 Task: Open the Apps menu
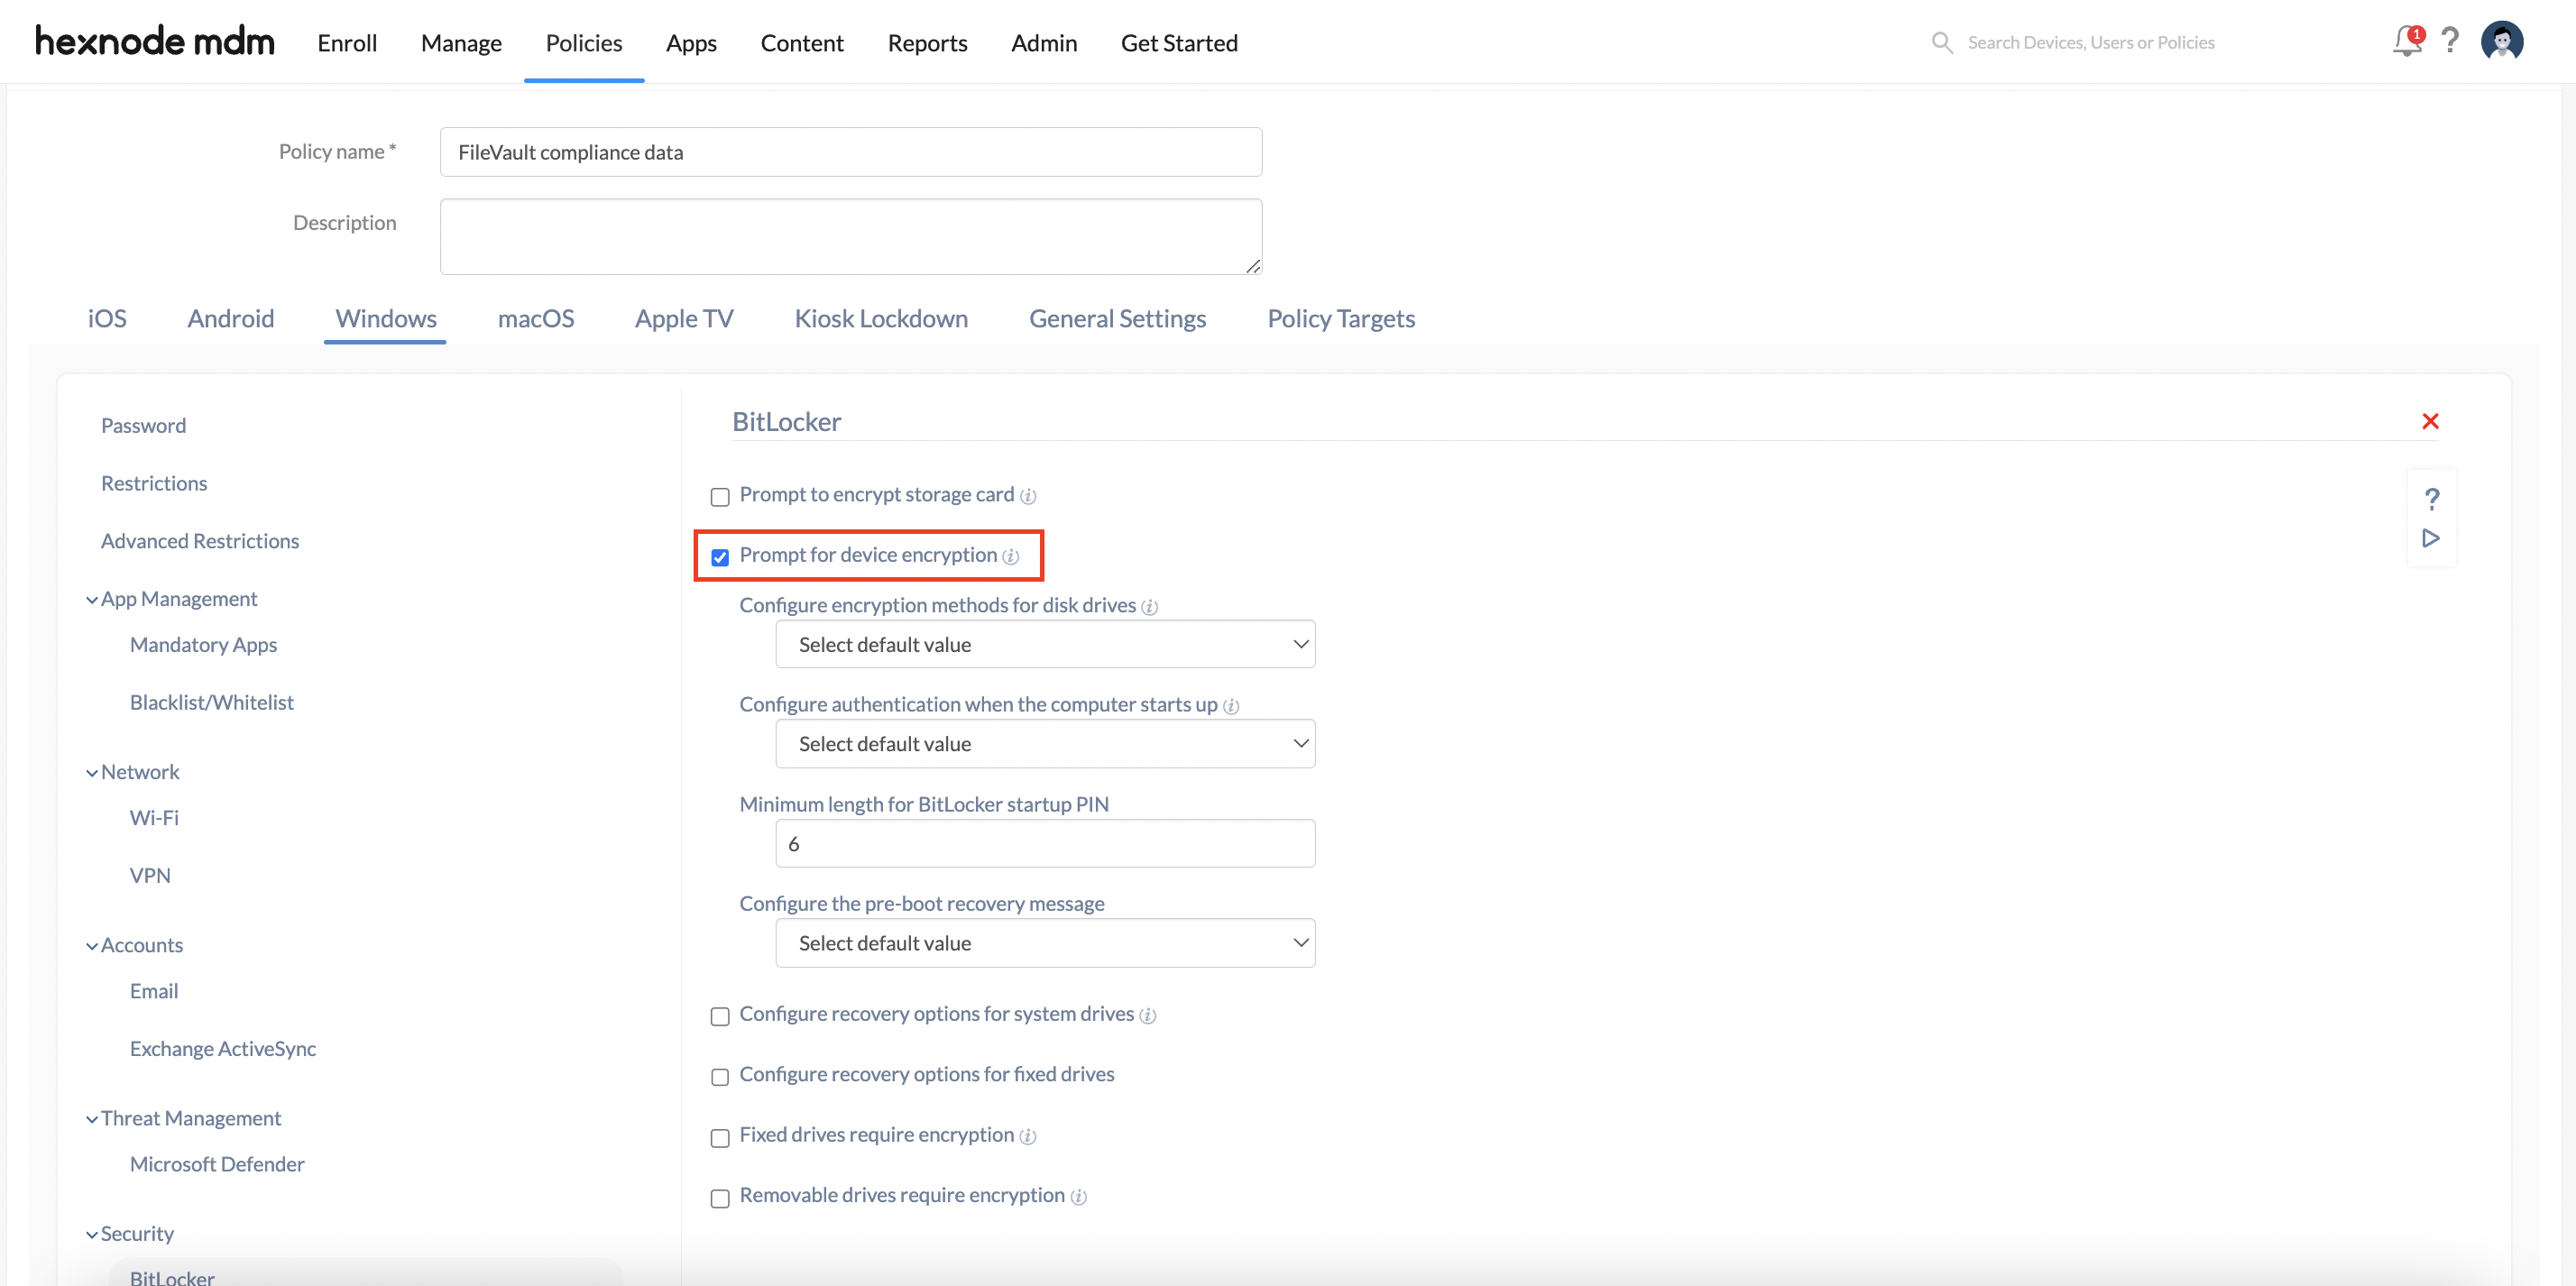coord(691,42)
